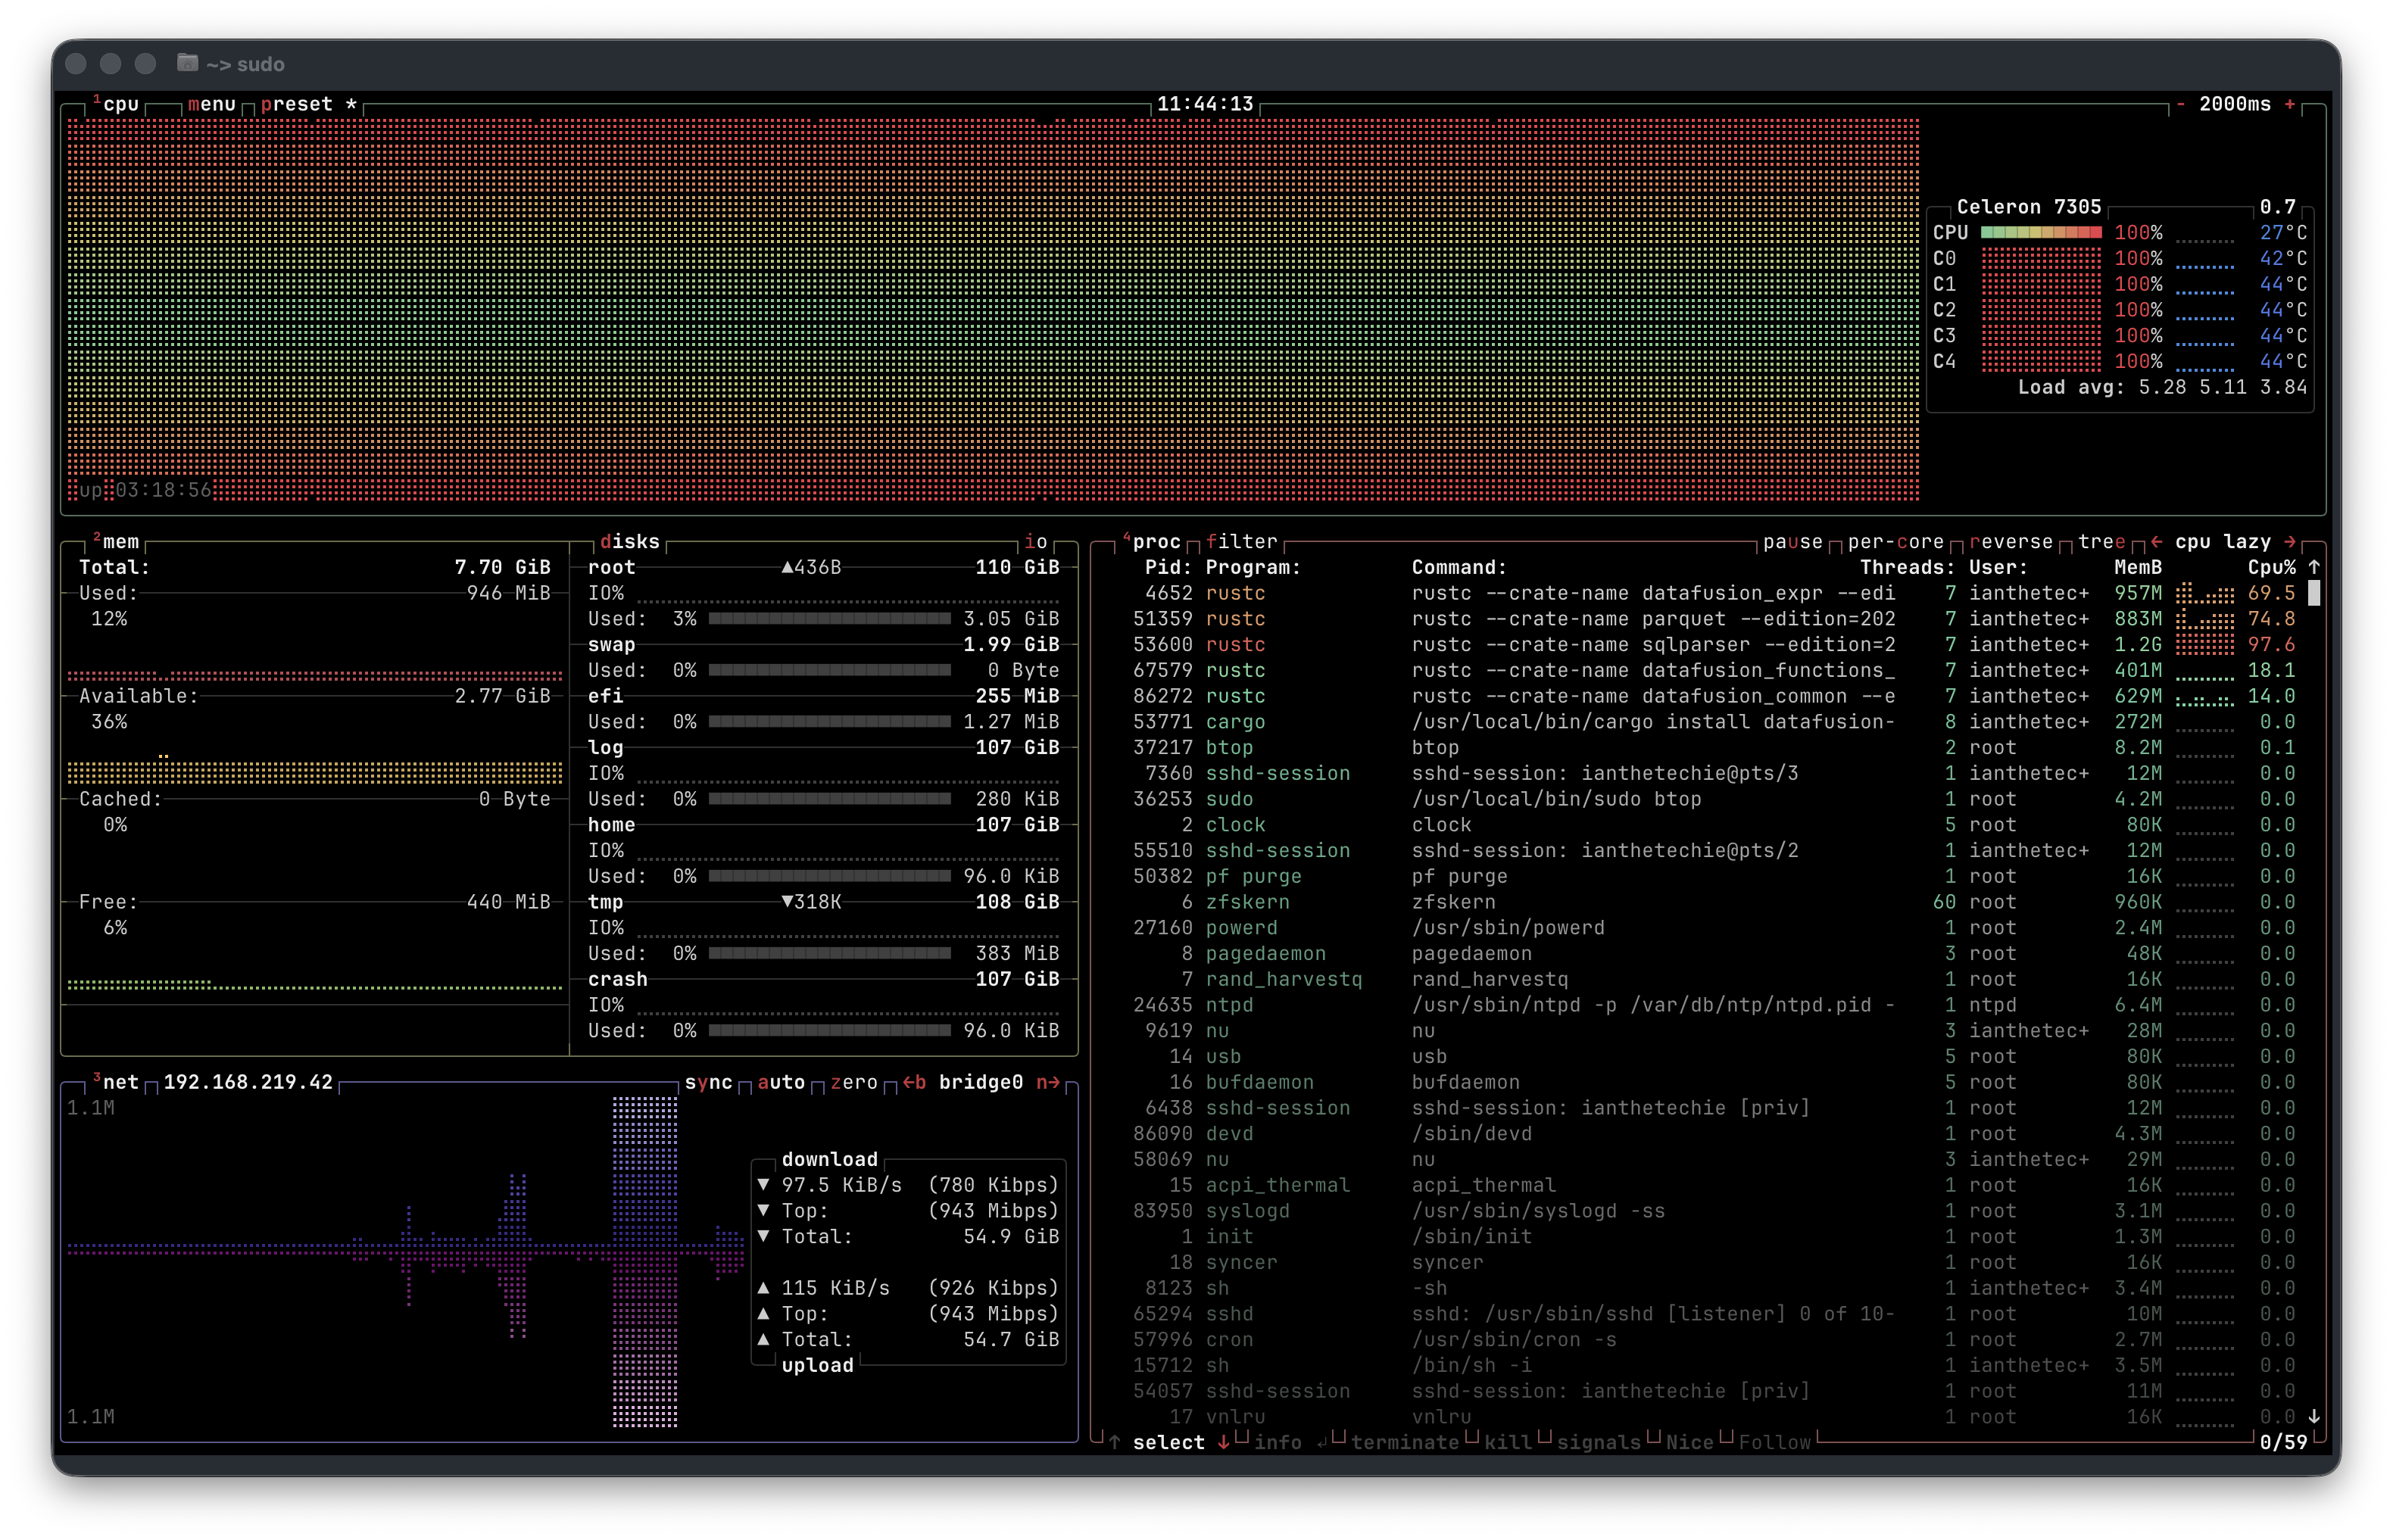Click the cpu lazy sorting option
2393x1540 pixels.
click(x=2223, y=542)
